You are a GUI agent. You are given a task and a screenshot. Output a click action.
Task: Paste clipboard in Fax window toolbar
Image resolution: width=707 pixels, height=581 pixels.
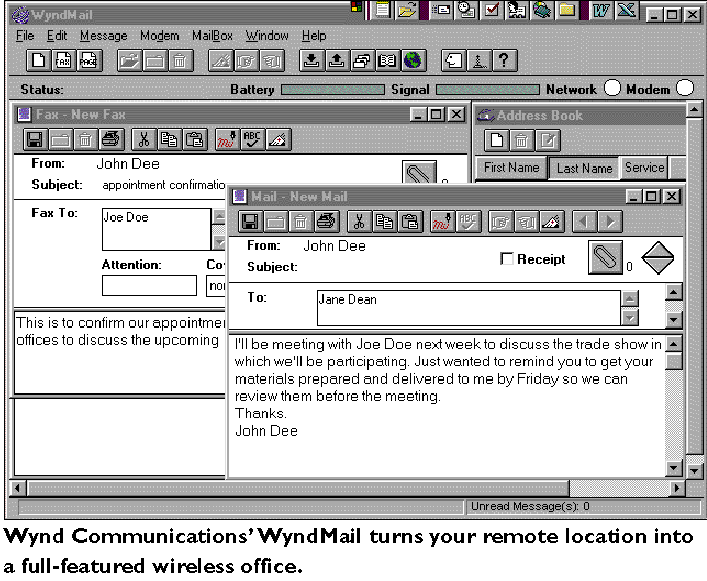point(194,139)
